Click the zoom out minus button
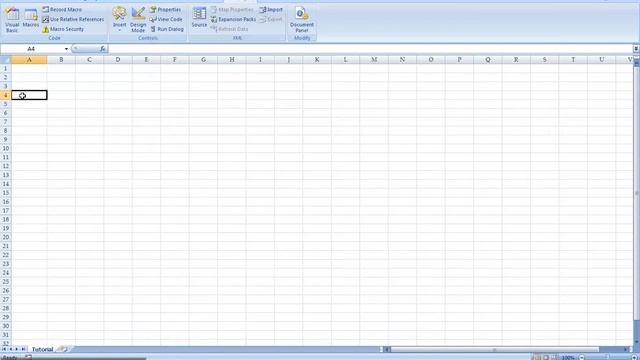Viewport: 640px width, 360px height. (x=582, y=358)
